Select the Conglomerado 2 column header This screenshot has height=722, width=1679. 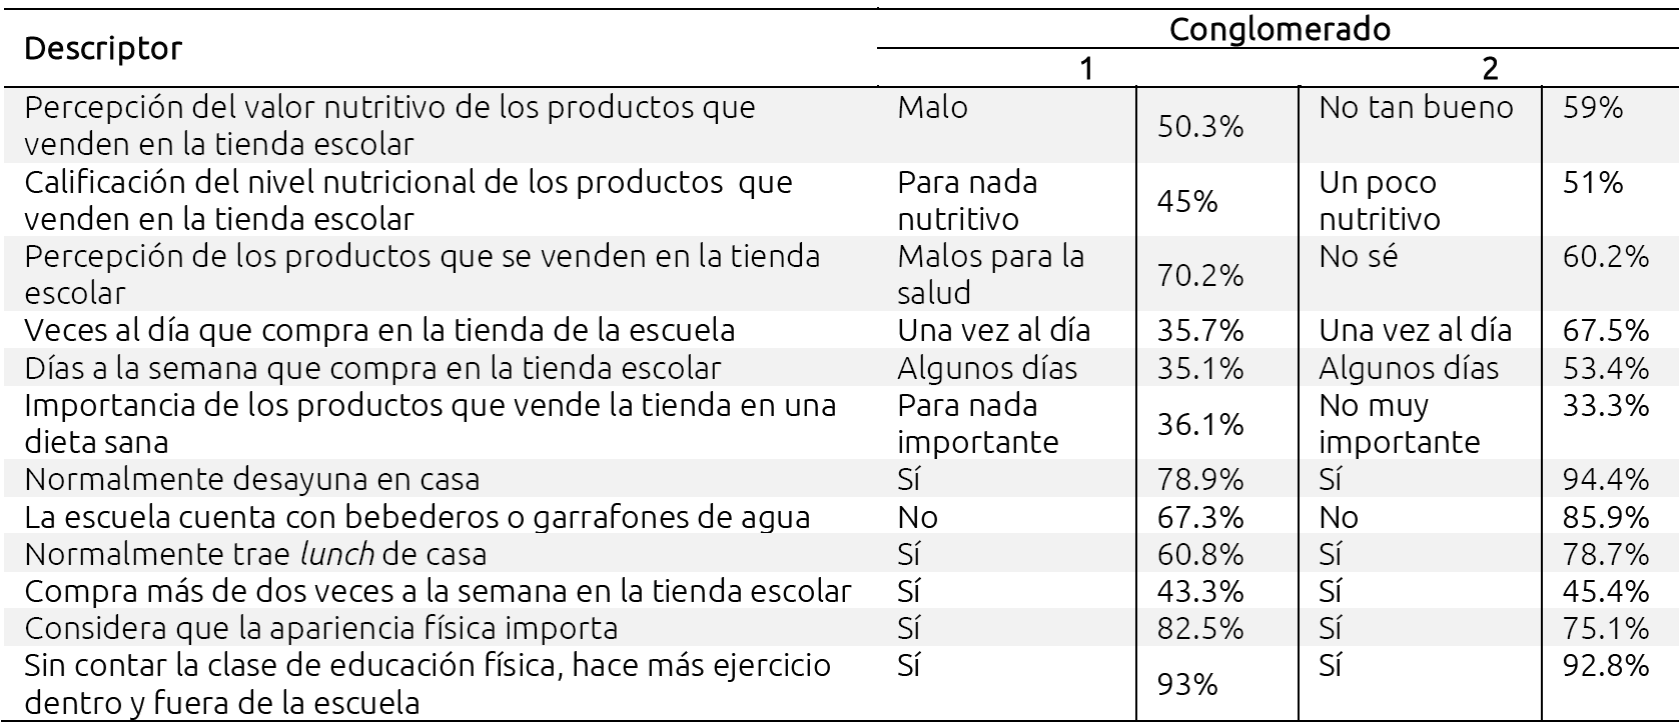[x=1490, y=68]
